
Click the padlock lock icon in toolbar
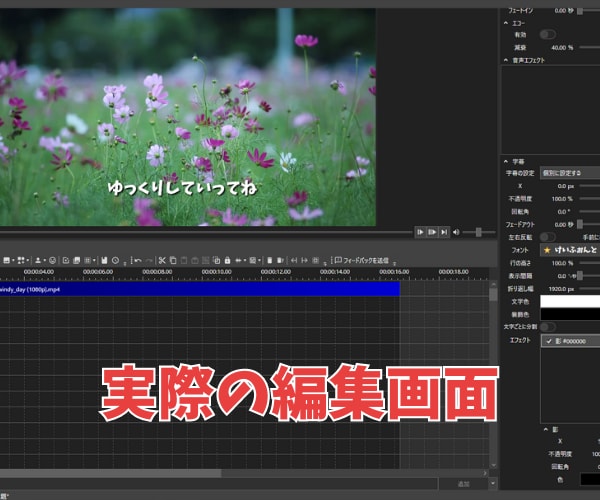pyautogui.click(x=227, y=261)
